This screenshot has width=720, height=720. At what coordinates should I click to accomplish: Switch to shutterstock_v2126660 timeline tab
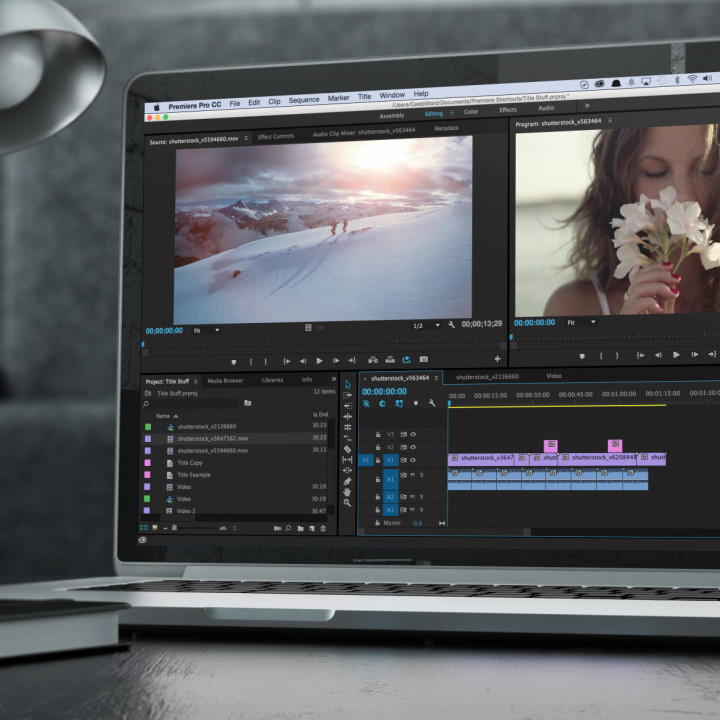point(487,377)
